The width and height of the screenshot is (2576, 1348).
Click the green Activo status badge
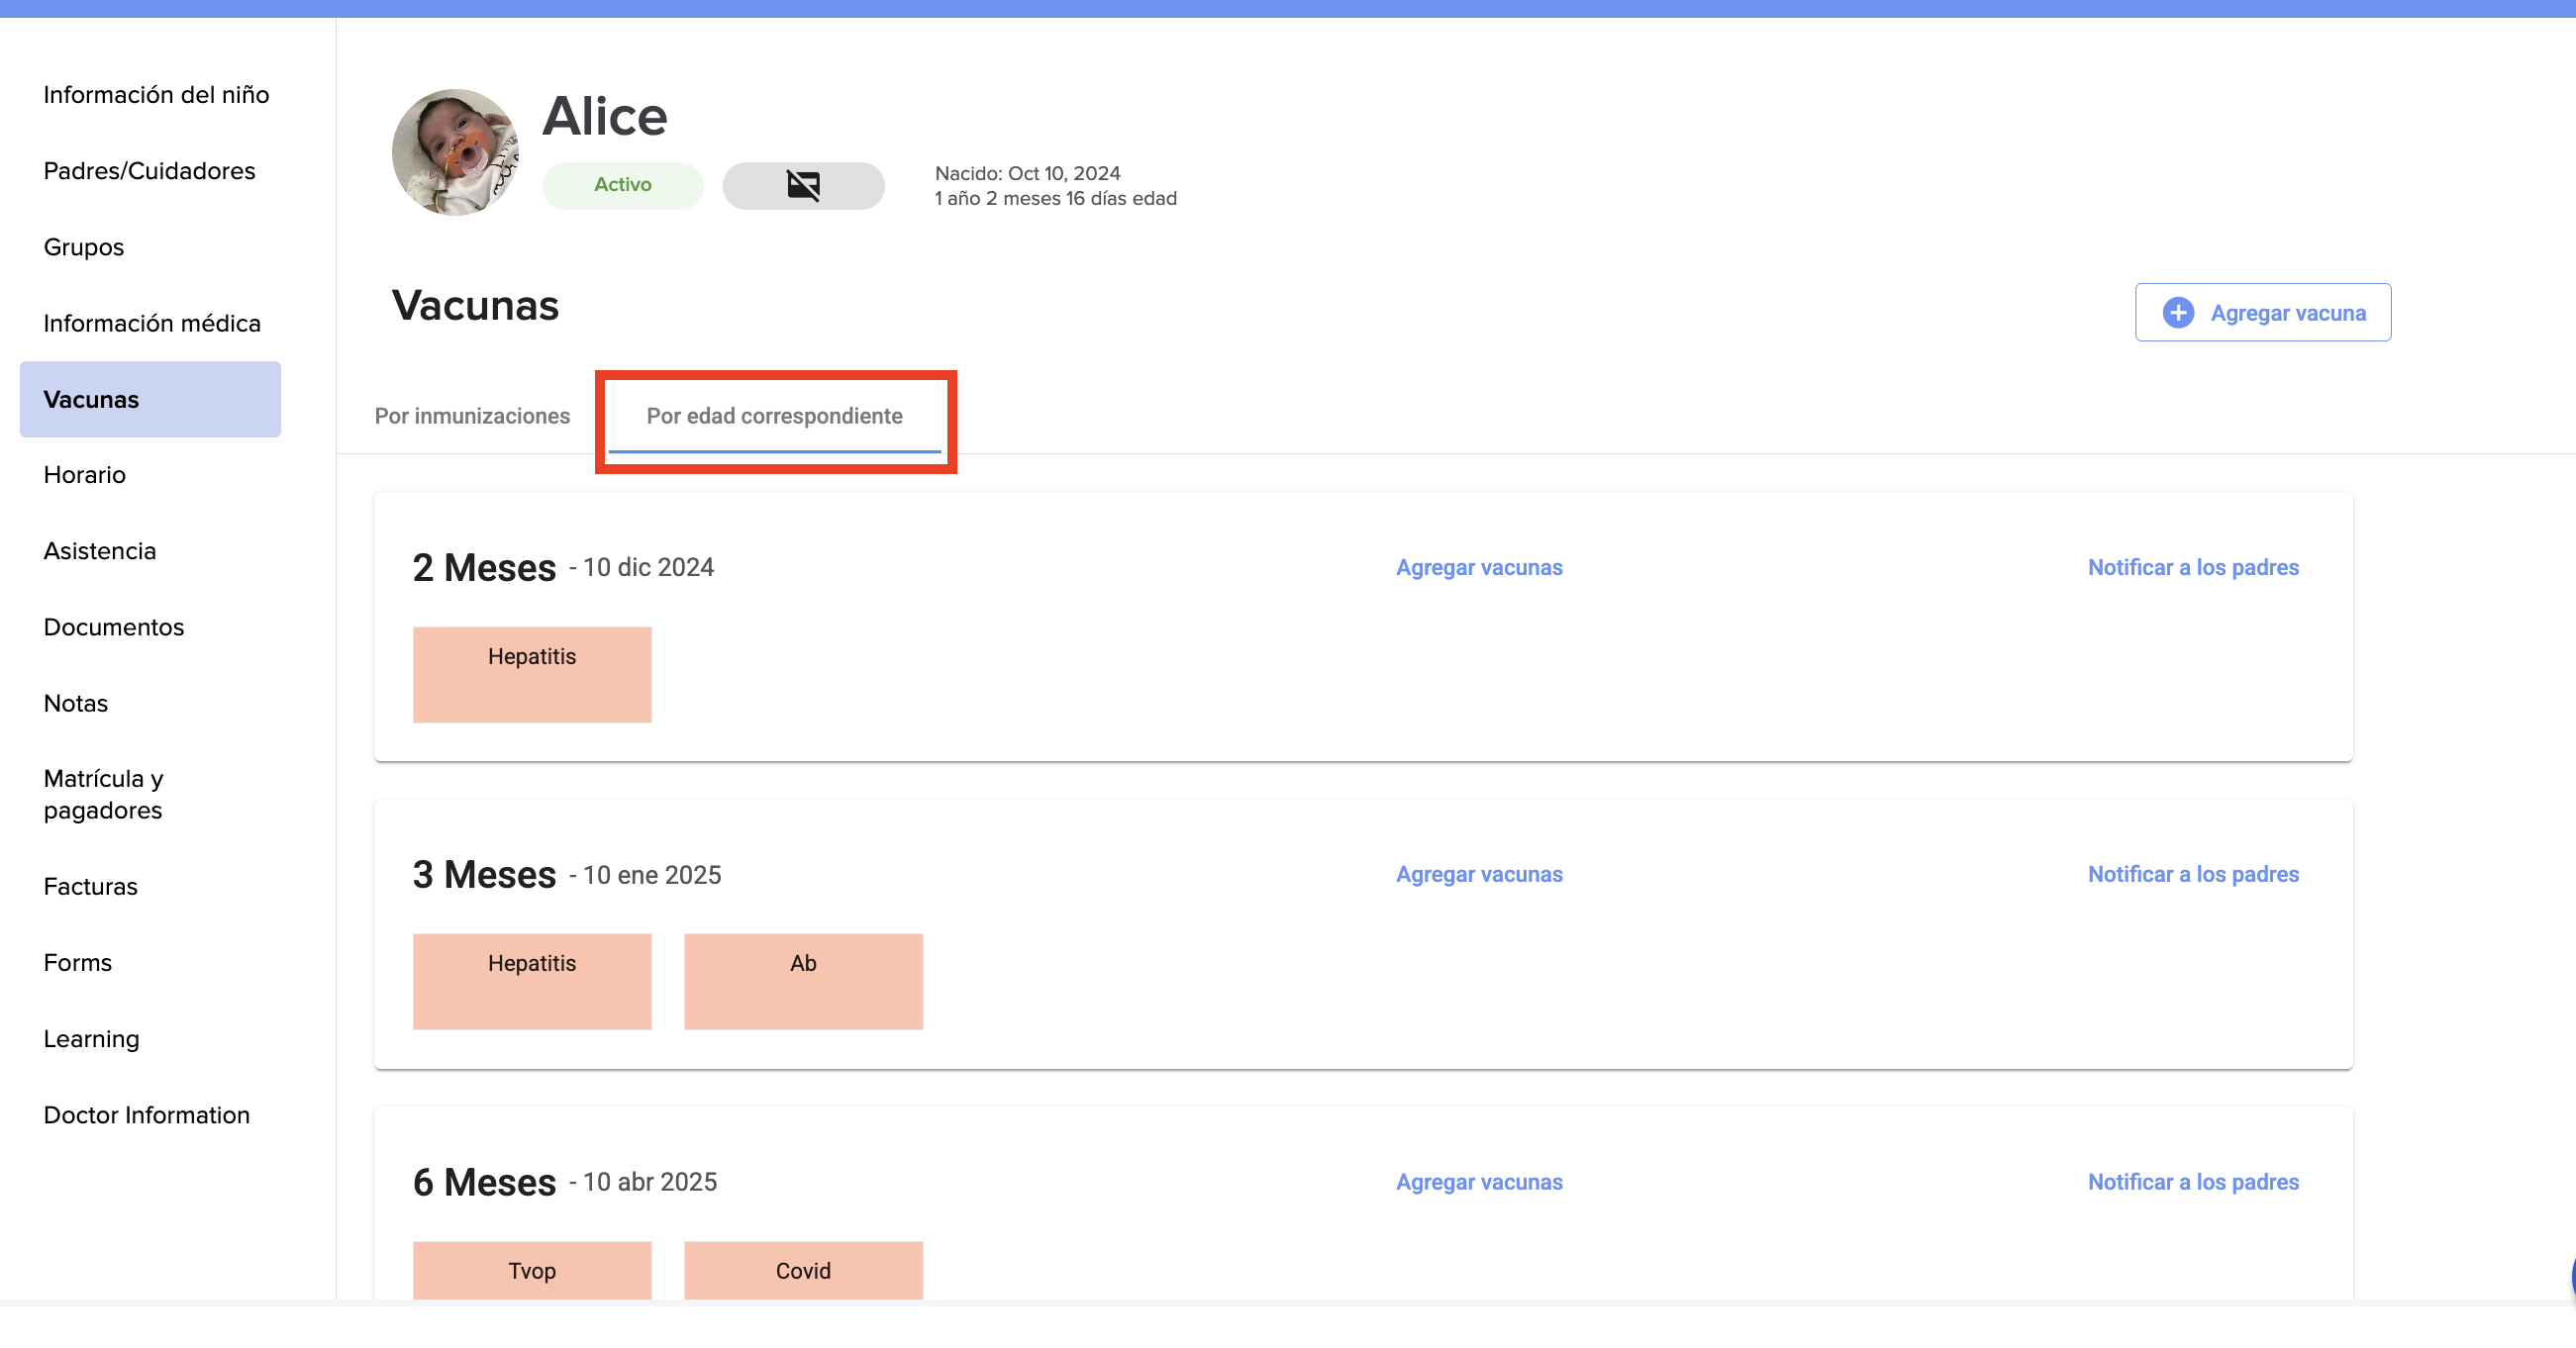622,185
